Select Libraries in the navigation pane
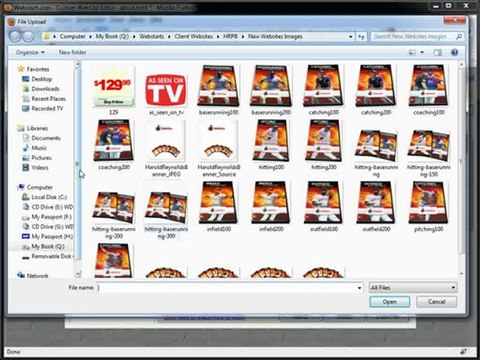 point(37,128)
